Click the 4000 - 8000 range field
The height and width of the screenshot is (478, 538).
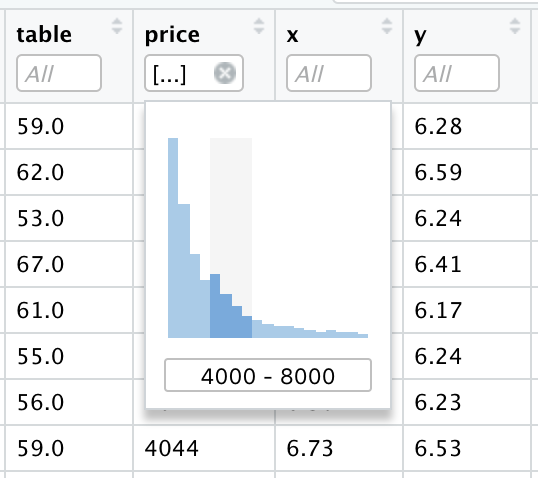coord(268,375)
